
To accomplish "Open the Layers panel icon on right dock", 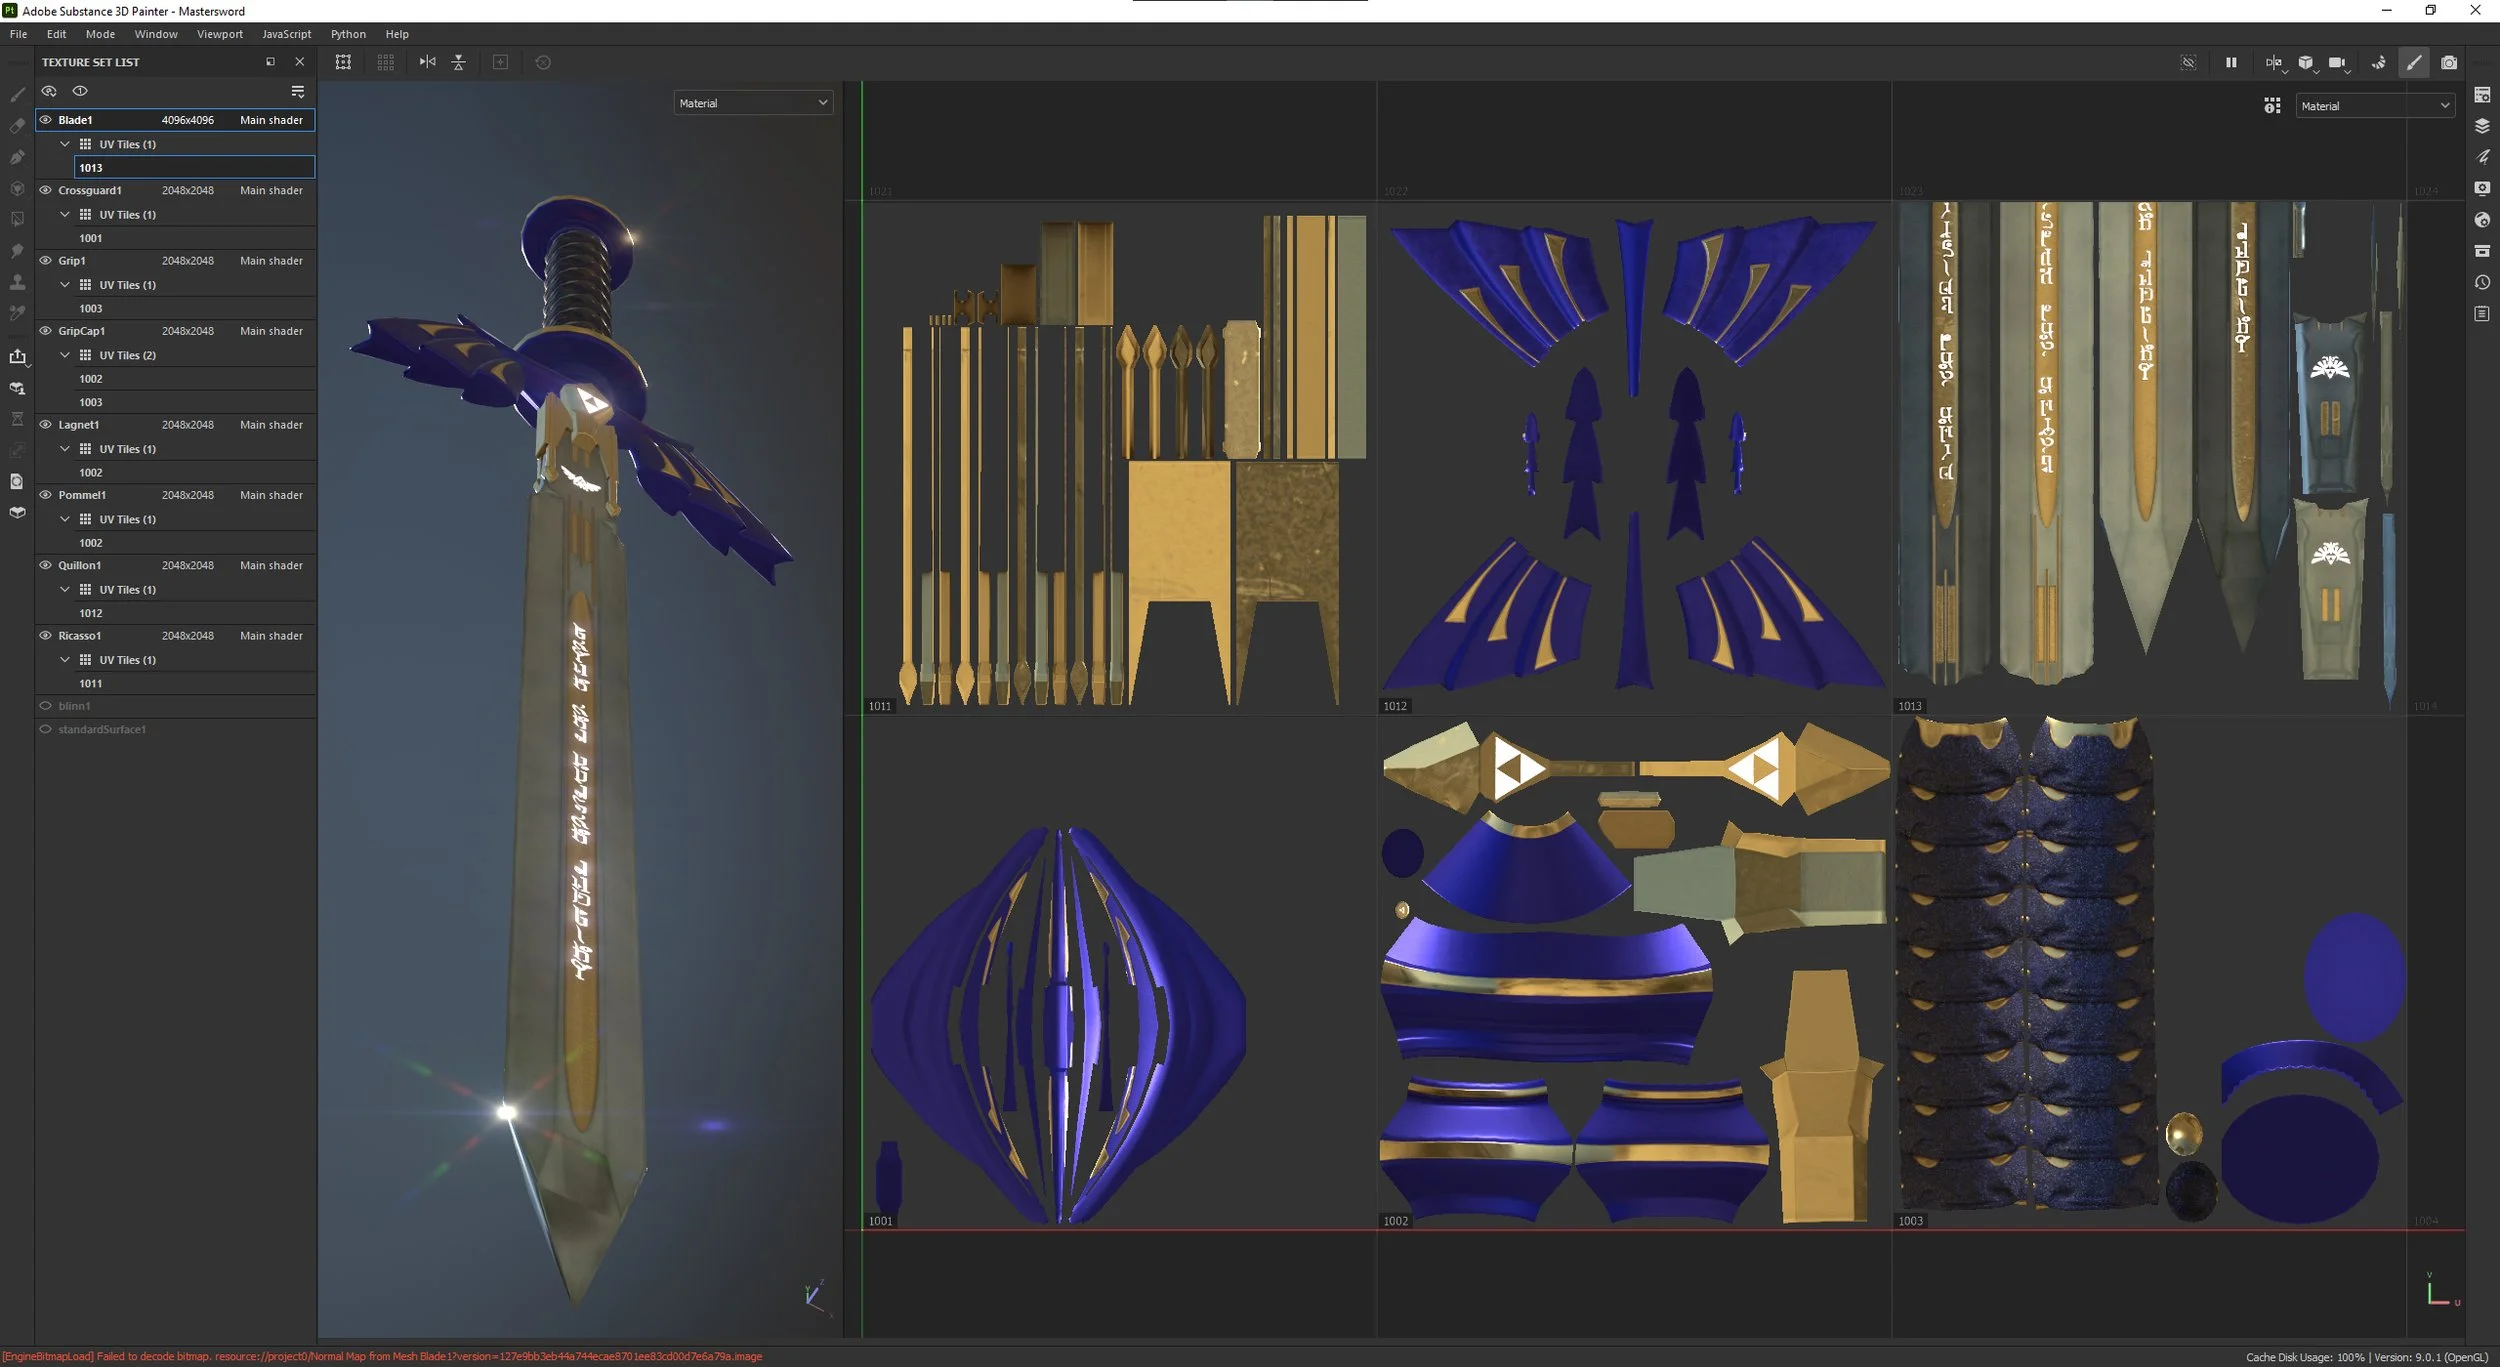I will coord(2482,126).
